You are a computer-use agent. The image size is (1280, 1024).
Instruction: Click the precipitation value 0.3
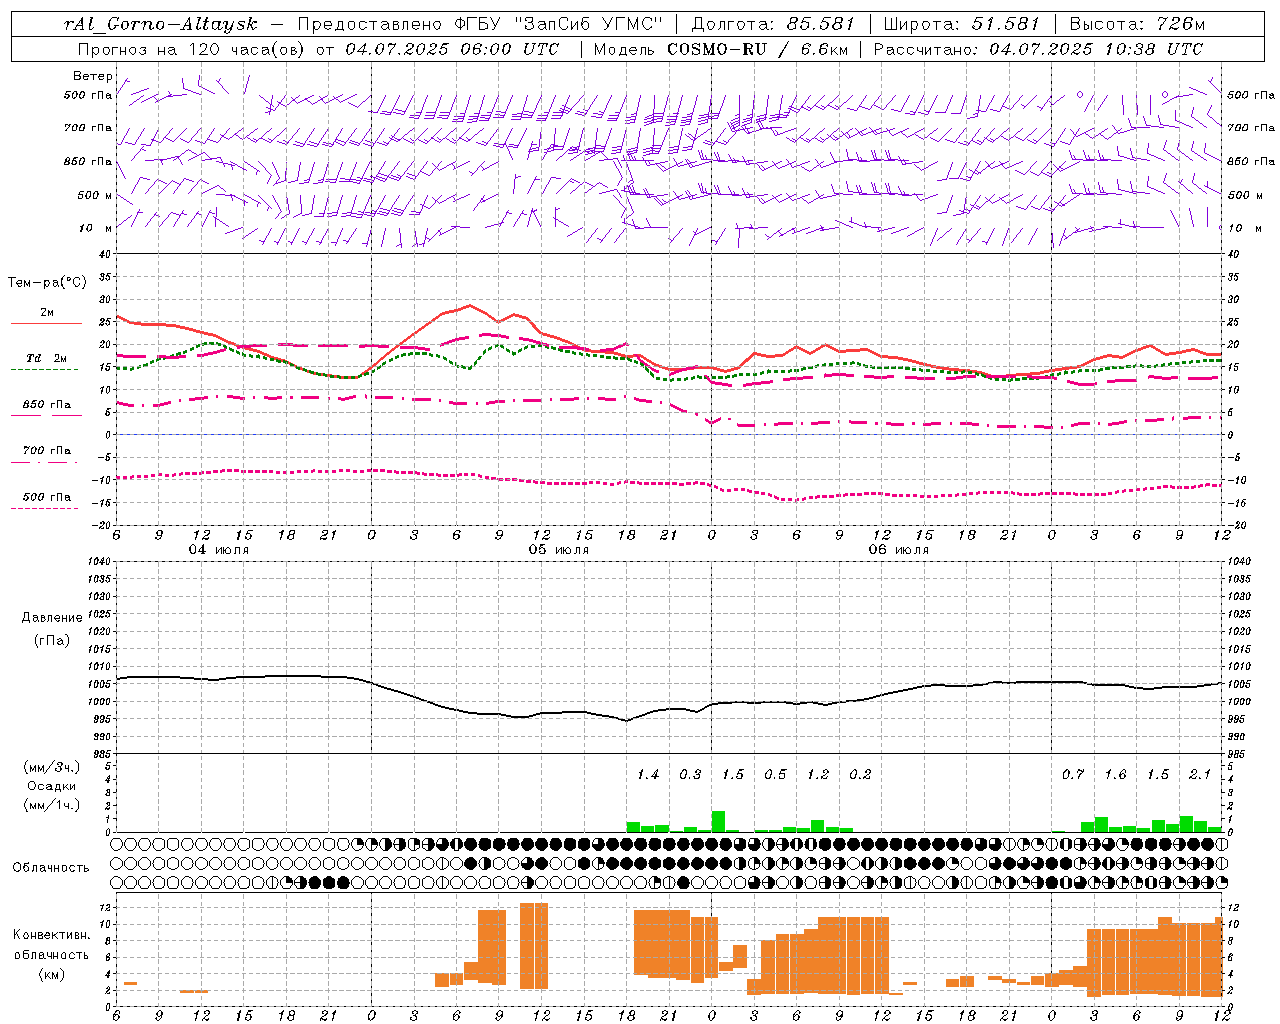point(690,774)
